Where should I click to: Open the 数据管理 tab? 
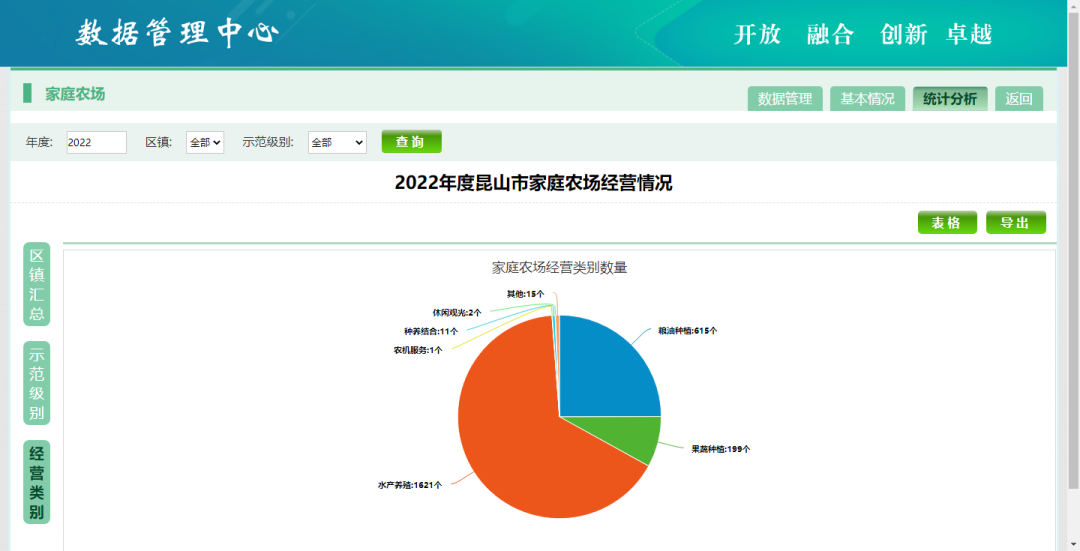tap(785, 99)
